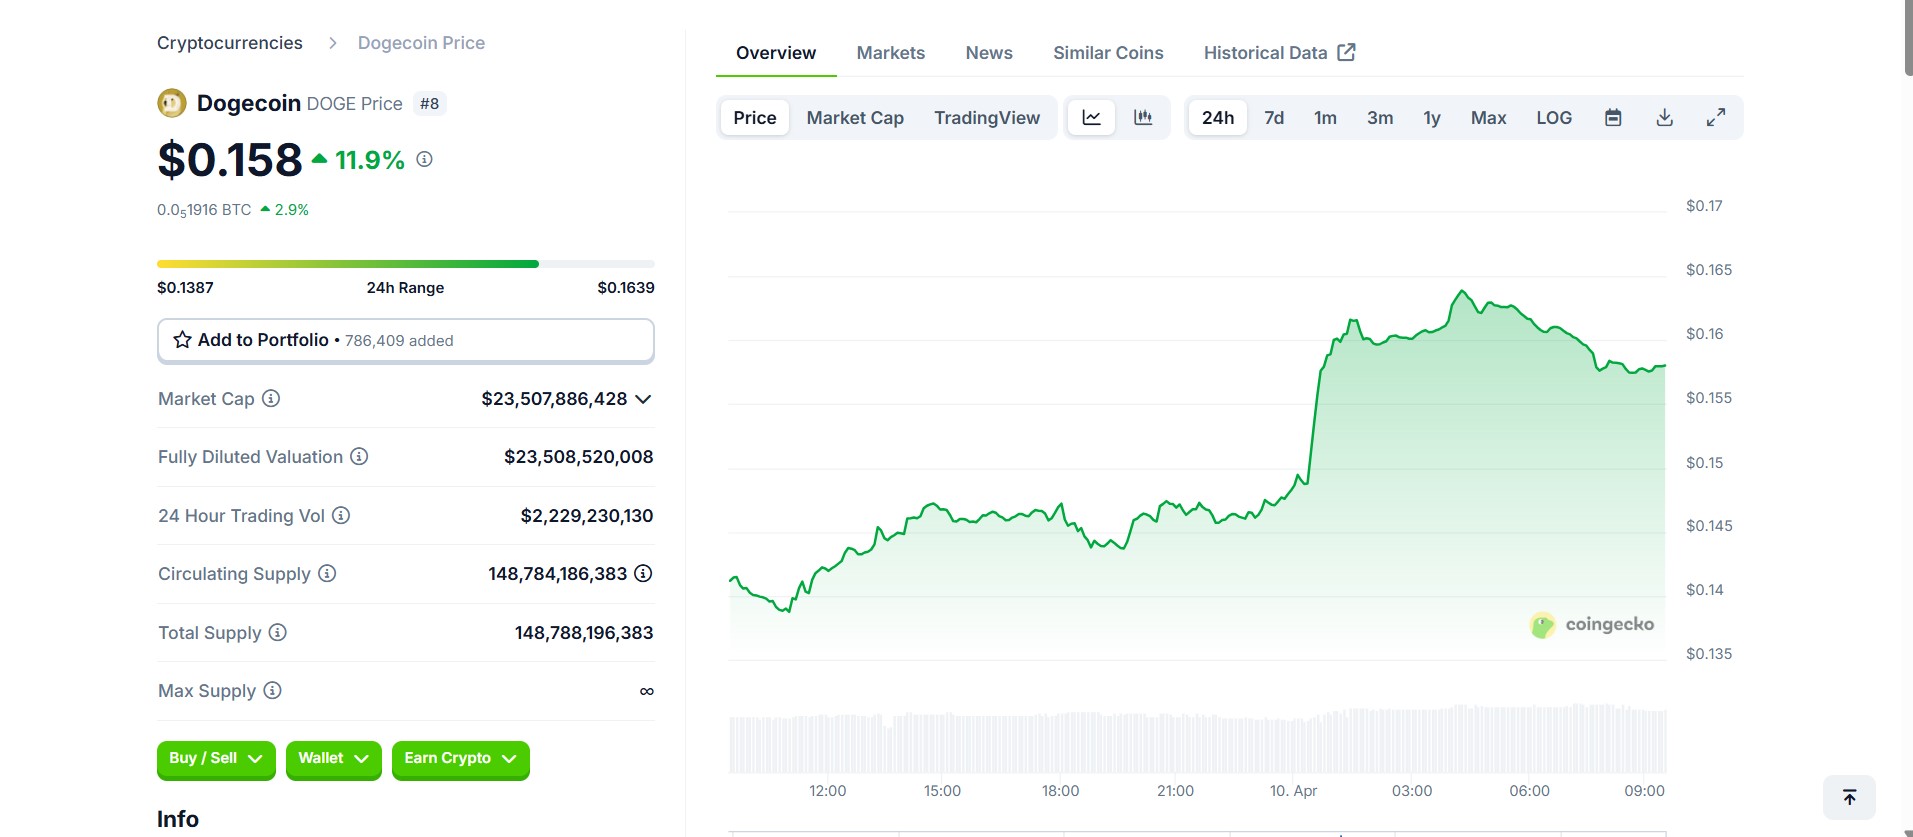Screen dimensions: 1913x837
Task: Click the external link icon on Historical Data
Action: tap(1347, 52)
